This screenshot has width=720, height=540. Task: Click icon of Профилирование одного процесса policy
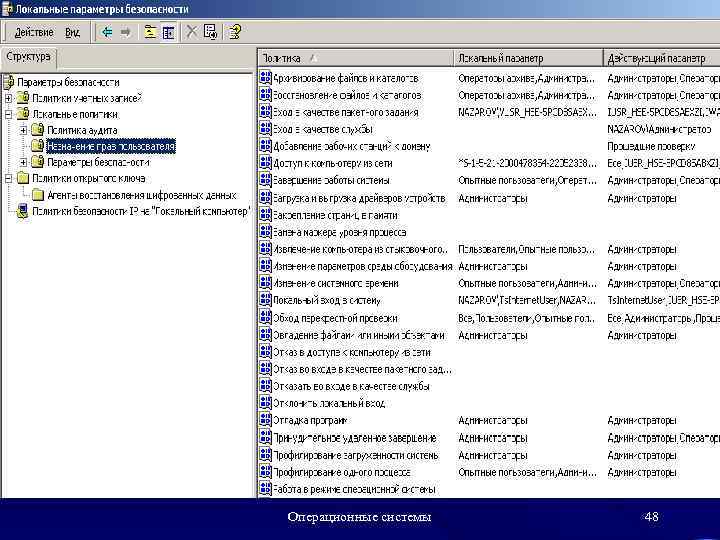tap(265, 472)
